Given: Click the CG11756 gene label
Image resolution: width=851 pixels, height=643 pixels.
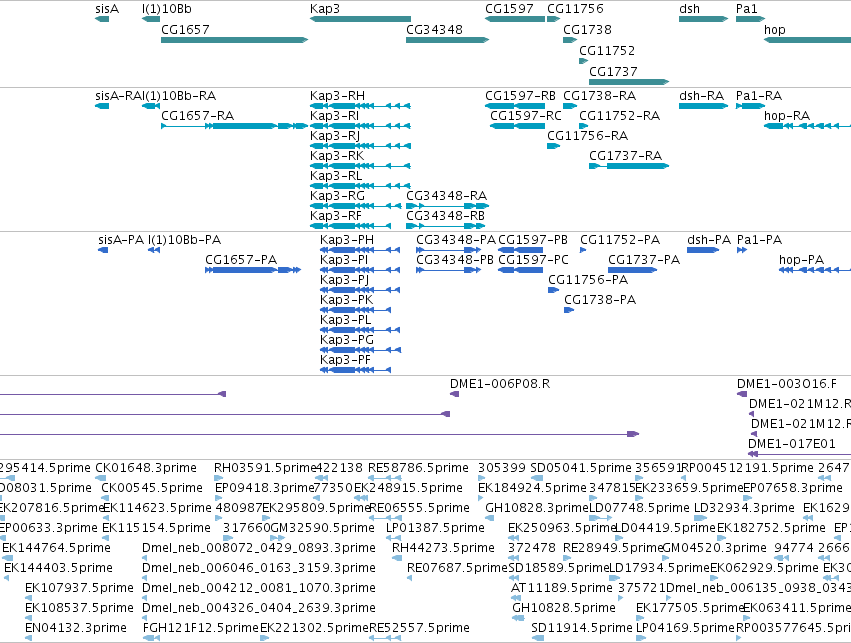Looking at the screenshot, I should click(575, 9).
